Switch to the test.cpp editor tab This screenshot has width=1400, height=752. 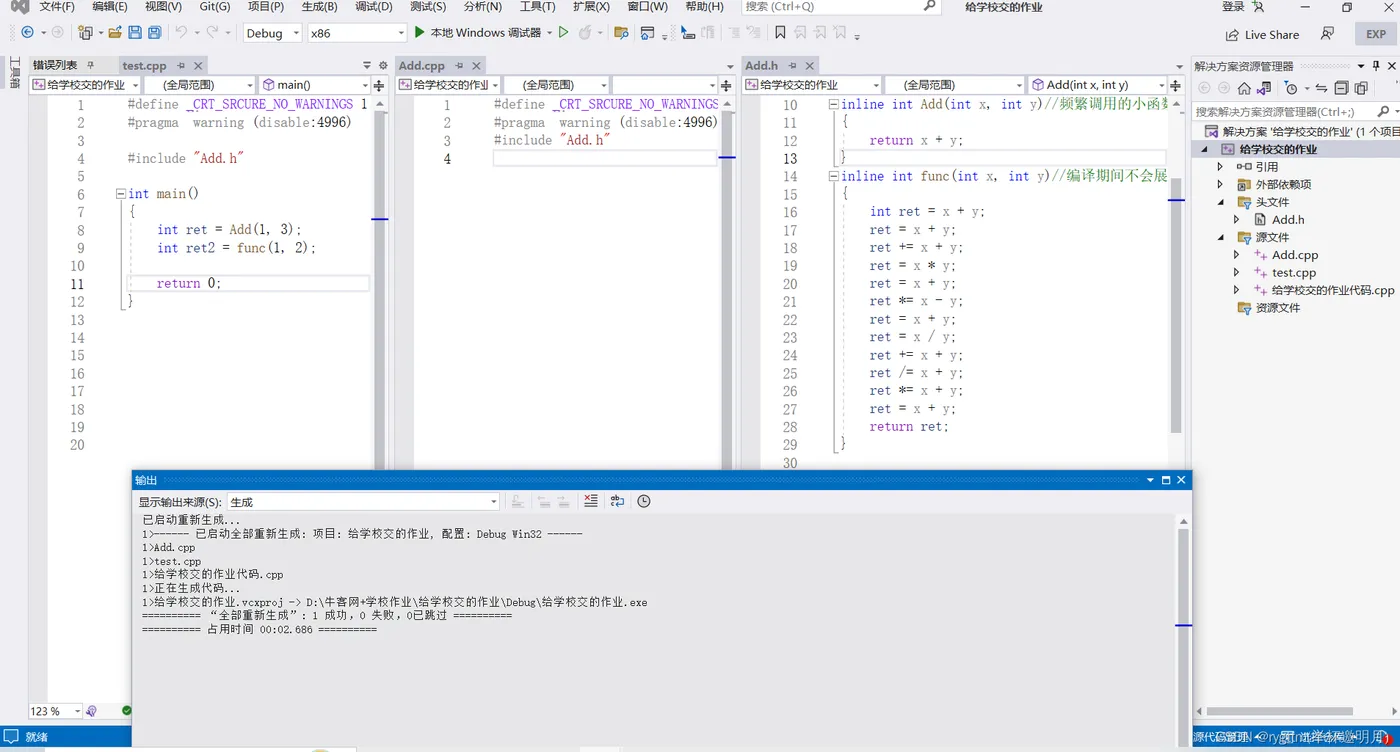pos(145,66)
